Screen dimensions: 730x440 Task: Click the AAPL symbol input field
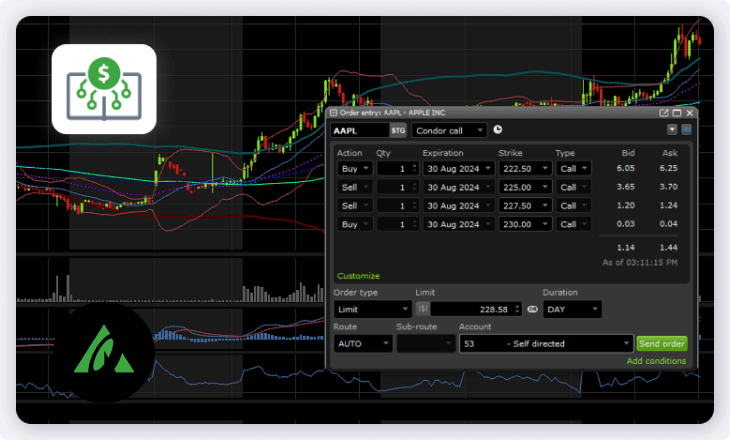pos(359,130)
